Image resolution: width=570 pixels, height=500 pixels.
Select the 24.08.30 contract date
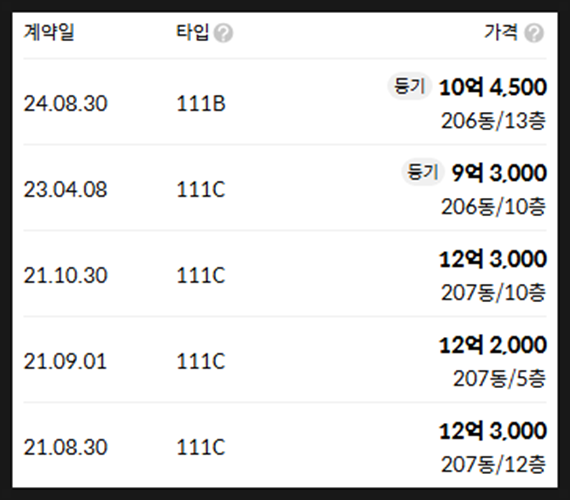65,104
